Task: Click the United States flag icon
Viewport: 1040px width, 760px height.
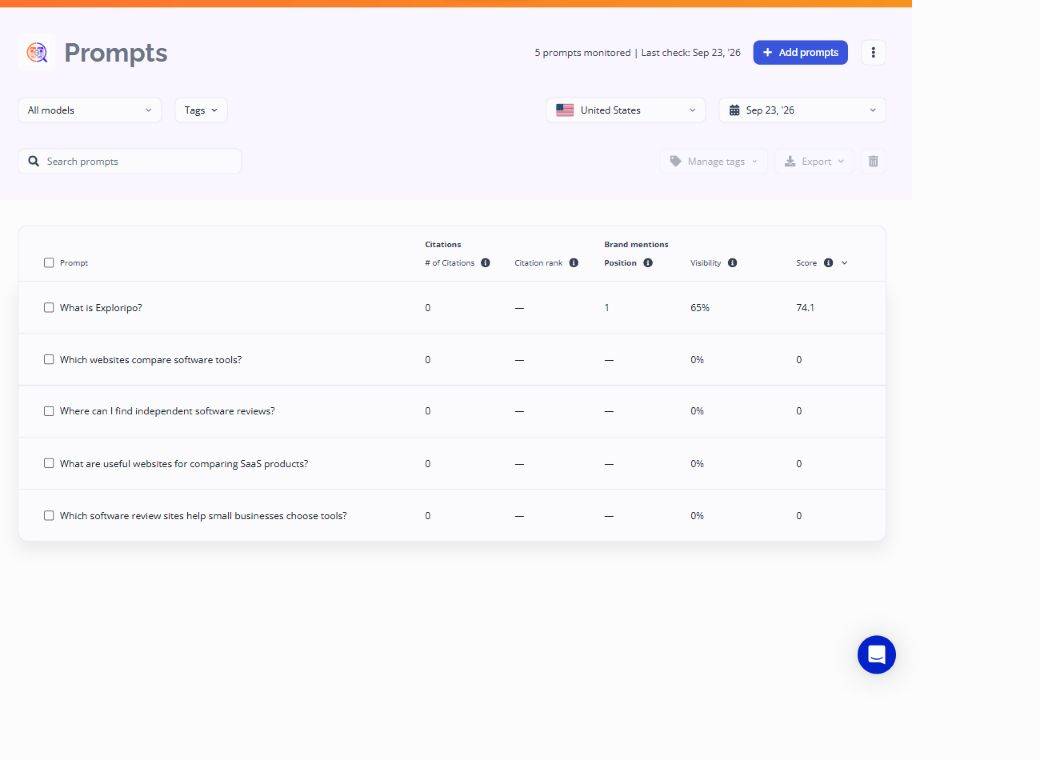Action: [x=564, y=110]
